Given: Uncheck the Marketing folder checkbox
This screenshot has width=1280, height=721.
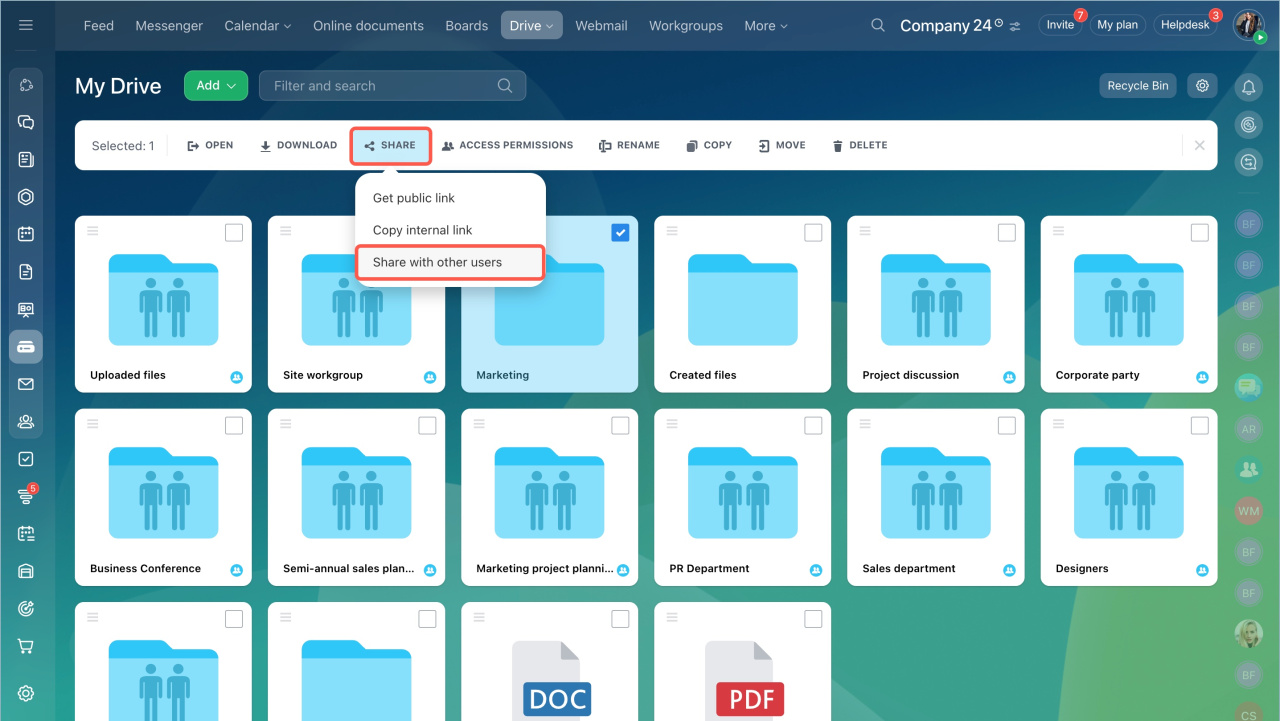Looking at the screenshot, I should click(620, 233).
